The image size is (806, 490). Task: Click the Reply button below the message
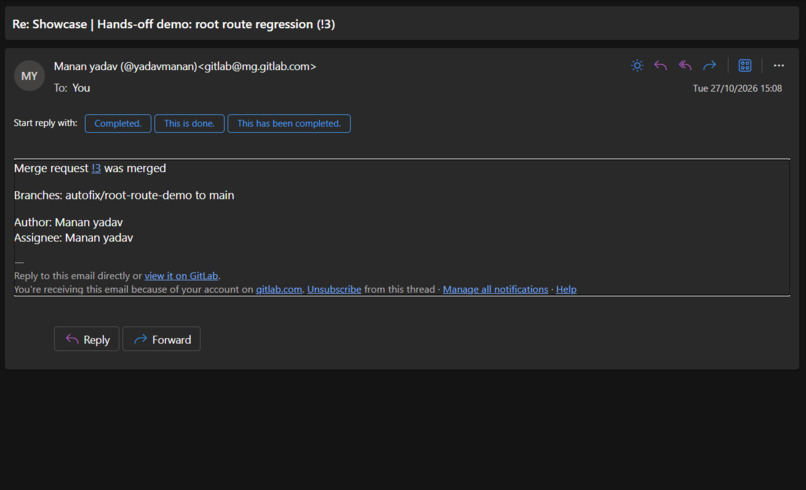point(87,339)
